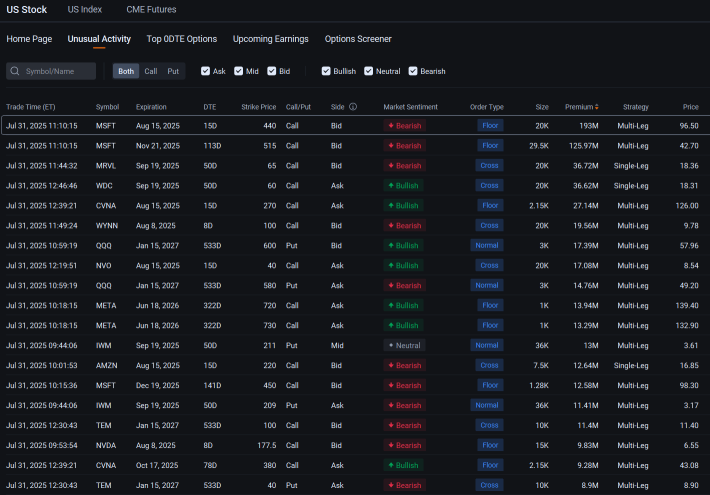This screenshot has height=495, width=710.
Task: Click the META symbol in 730 strike row
Action: pos(106,326)
